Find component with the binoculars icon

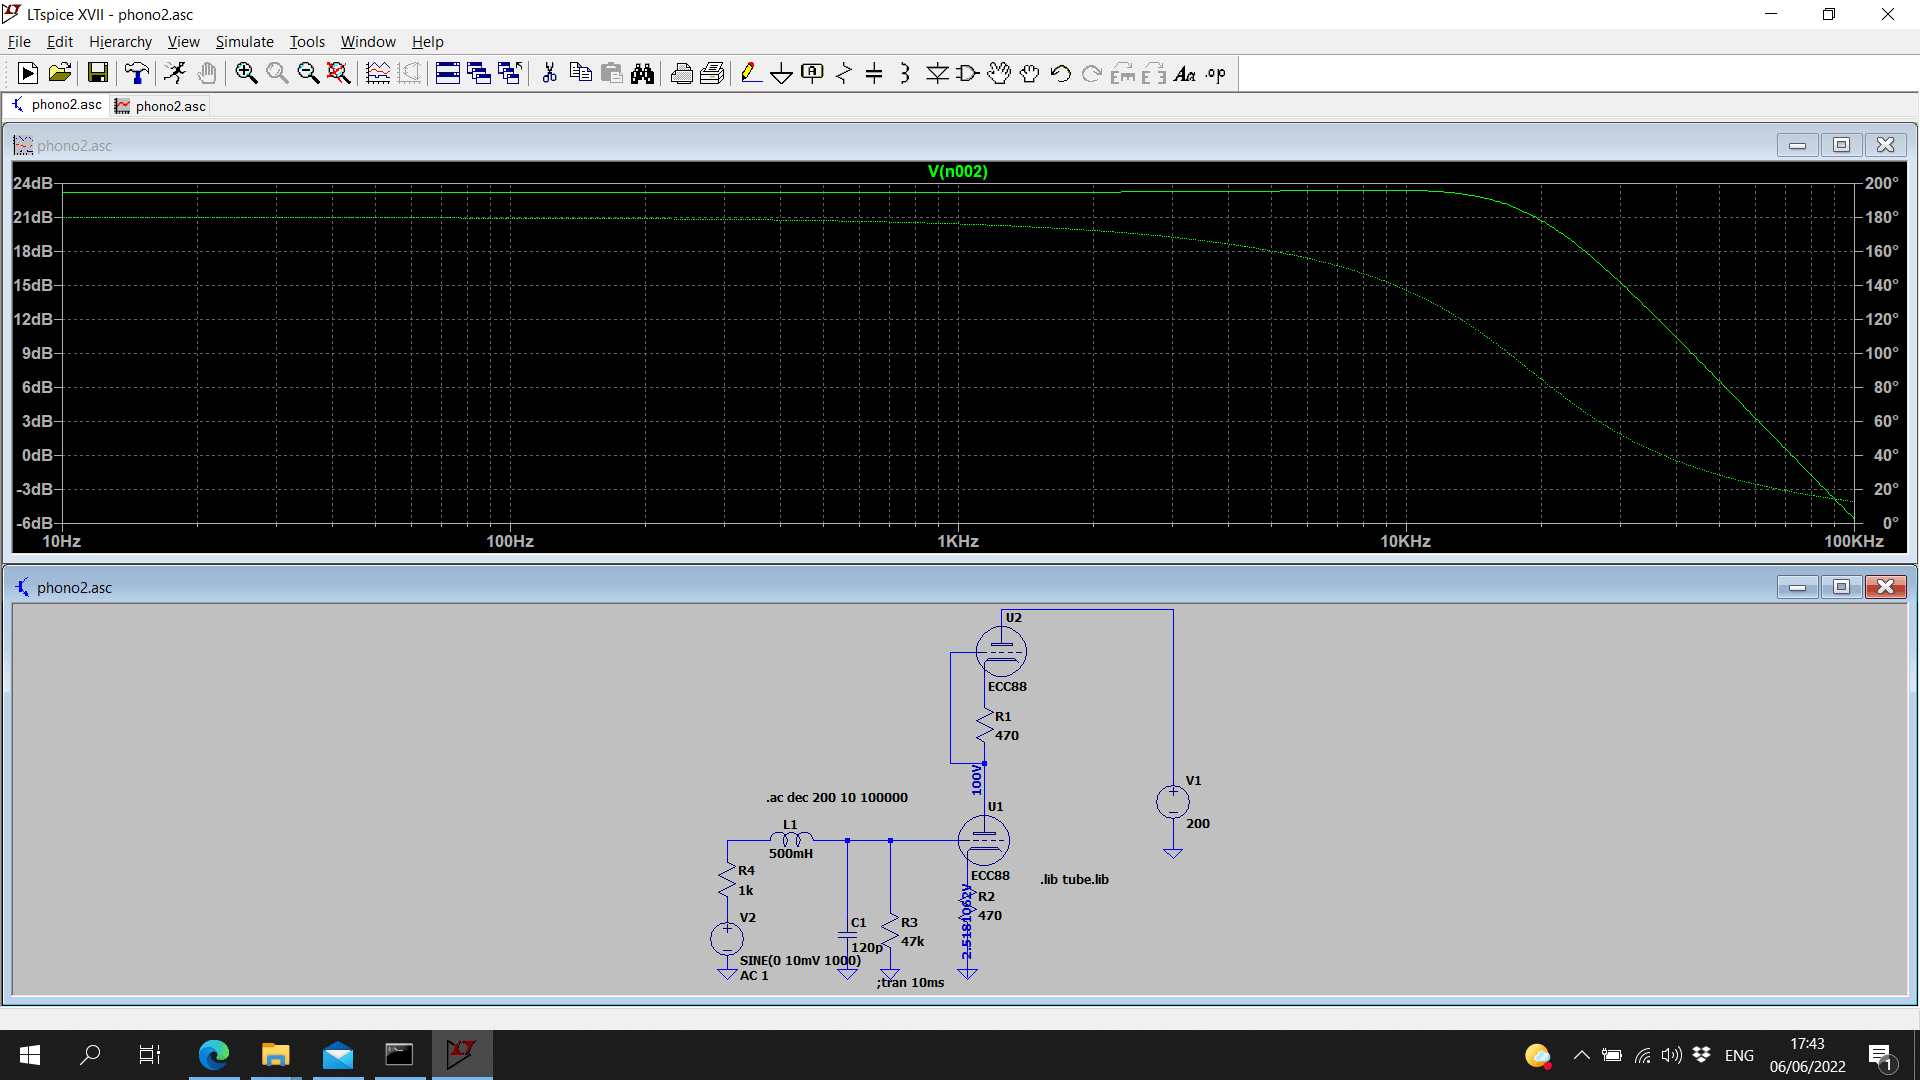(643, 73)
